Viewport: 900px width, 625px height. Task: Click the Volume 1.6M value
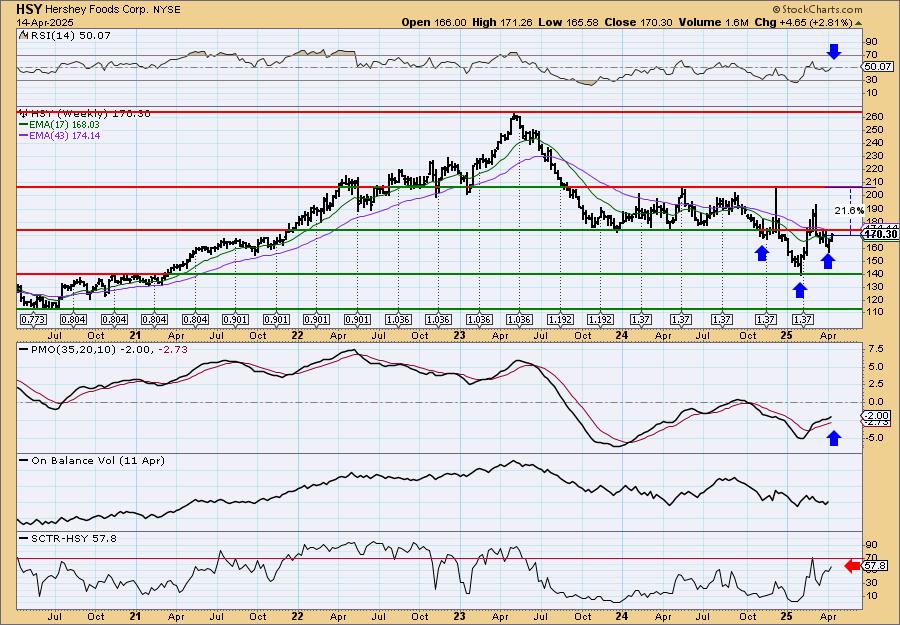point(713,22)
